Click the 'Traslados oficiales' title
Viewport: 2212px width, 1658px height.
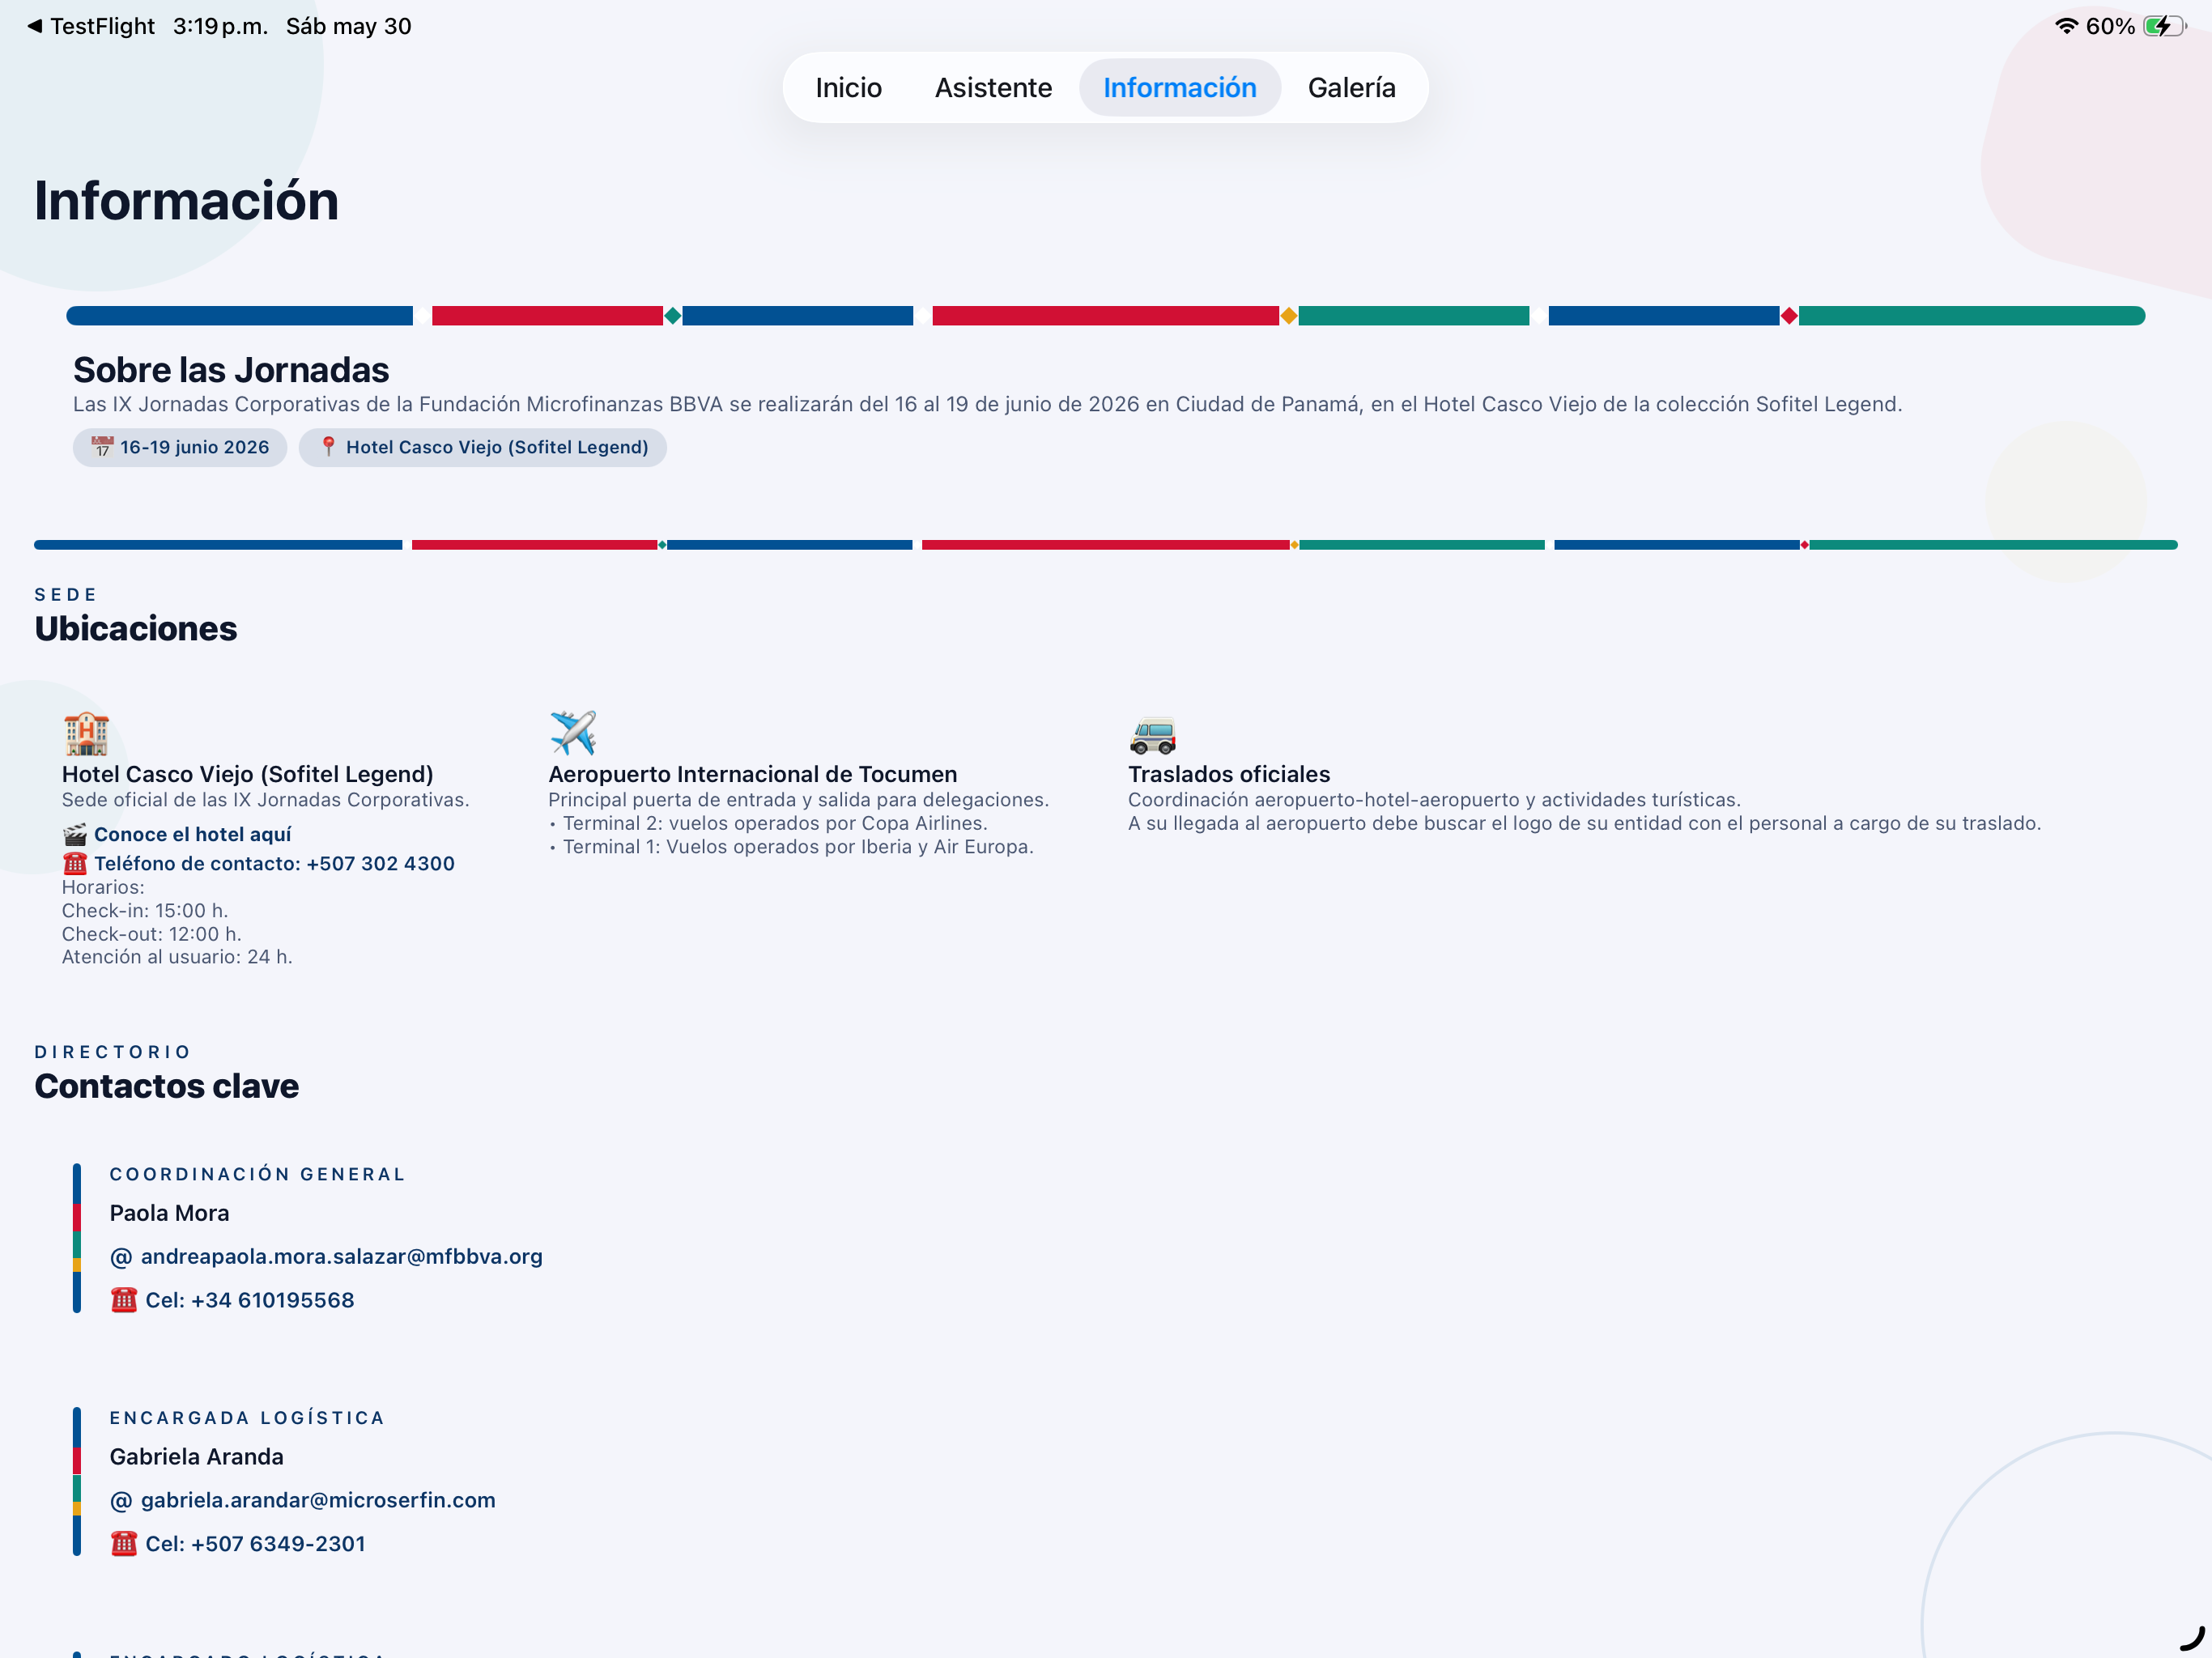1229,774
